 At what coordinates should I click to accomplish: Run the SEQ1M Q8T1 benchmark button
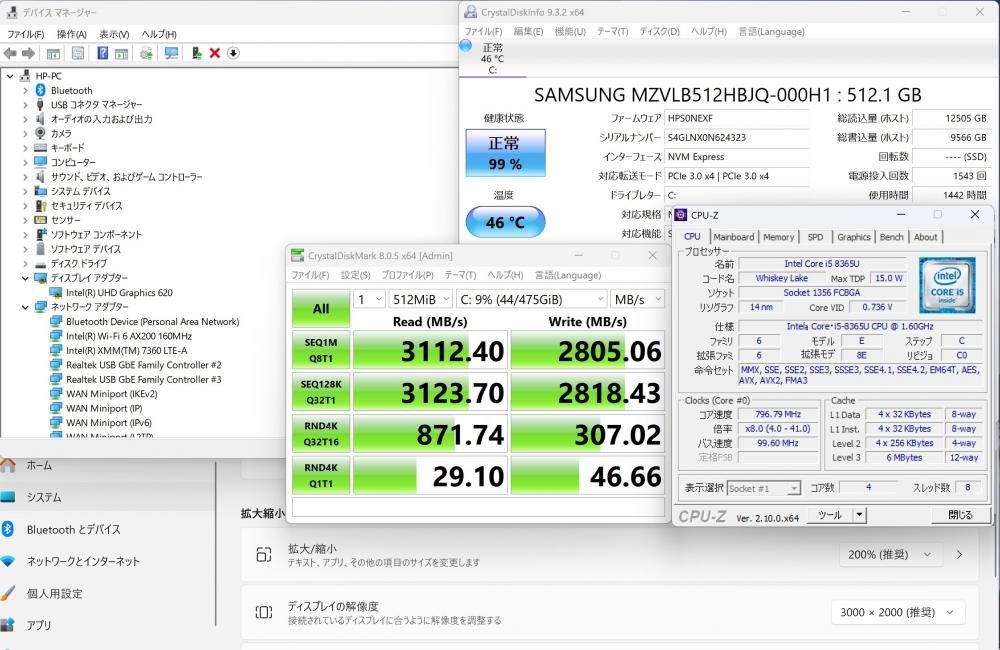321,350
